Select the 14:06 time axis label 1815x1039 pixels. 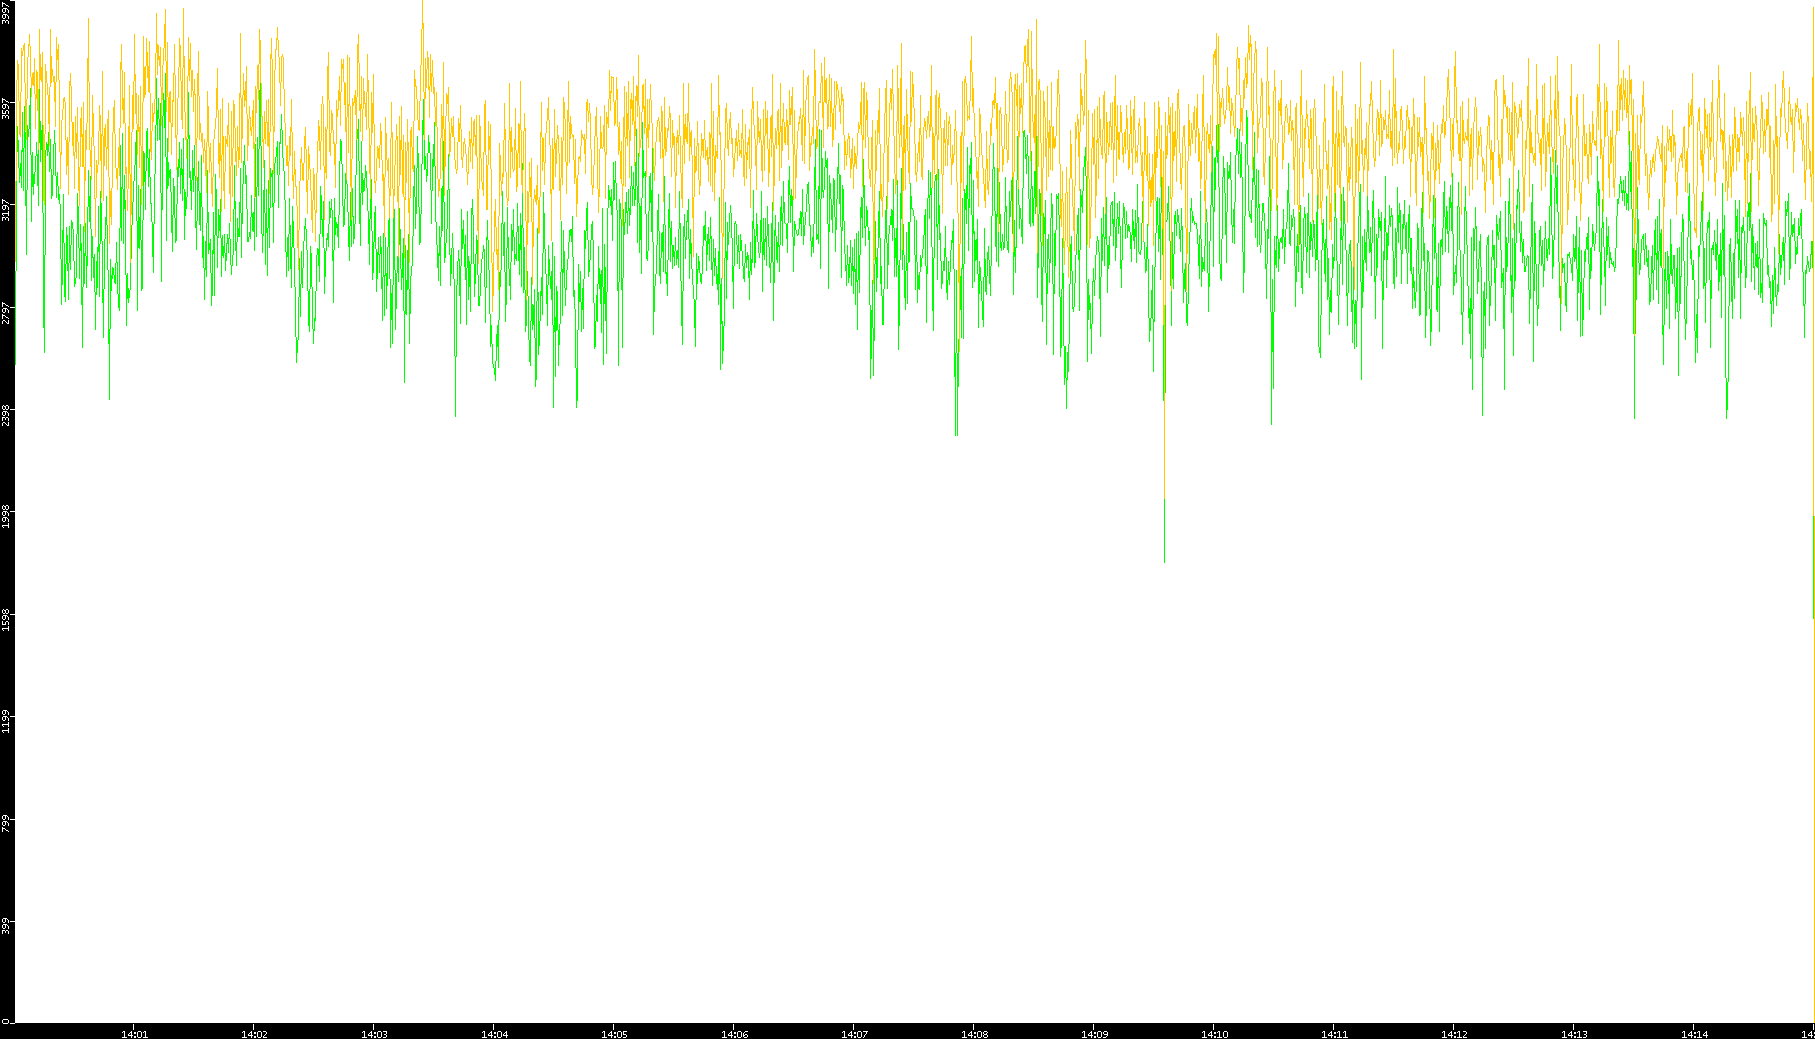734,1034
